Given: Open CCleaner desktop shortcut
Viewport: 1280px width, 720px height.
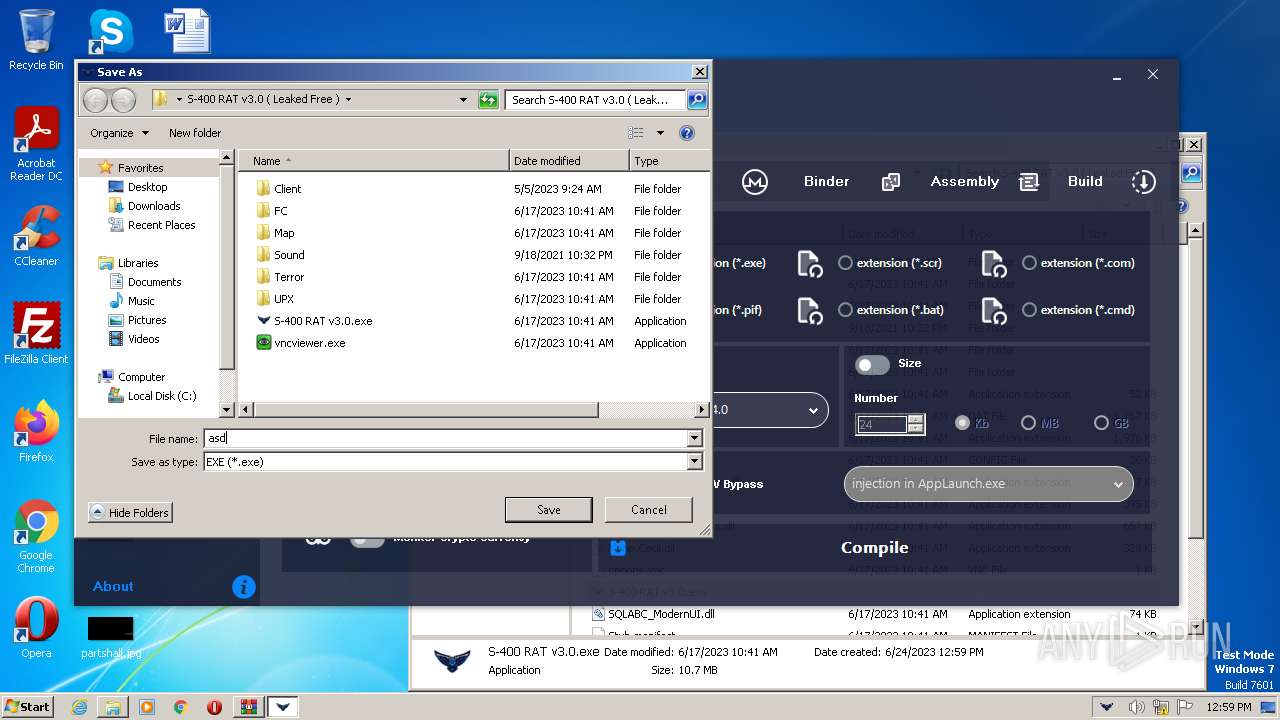Looking at the screenshot, I should pyautogui.click(x=36, y=236).
